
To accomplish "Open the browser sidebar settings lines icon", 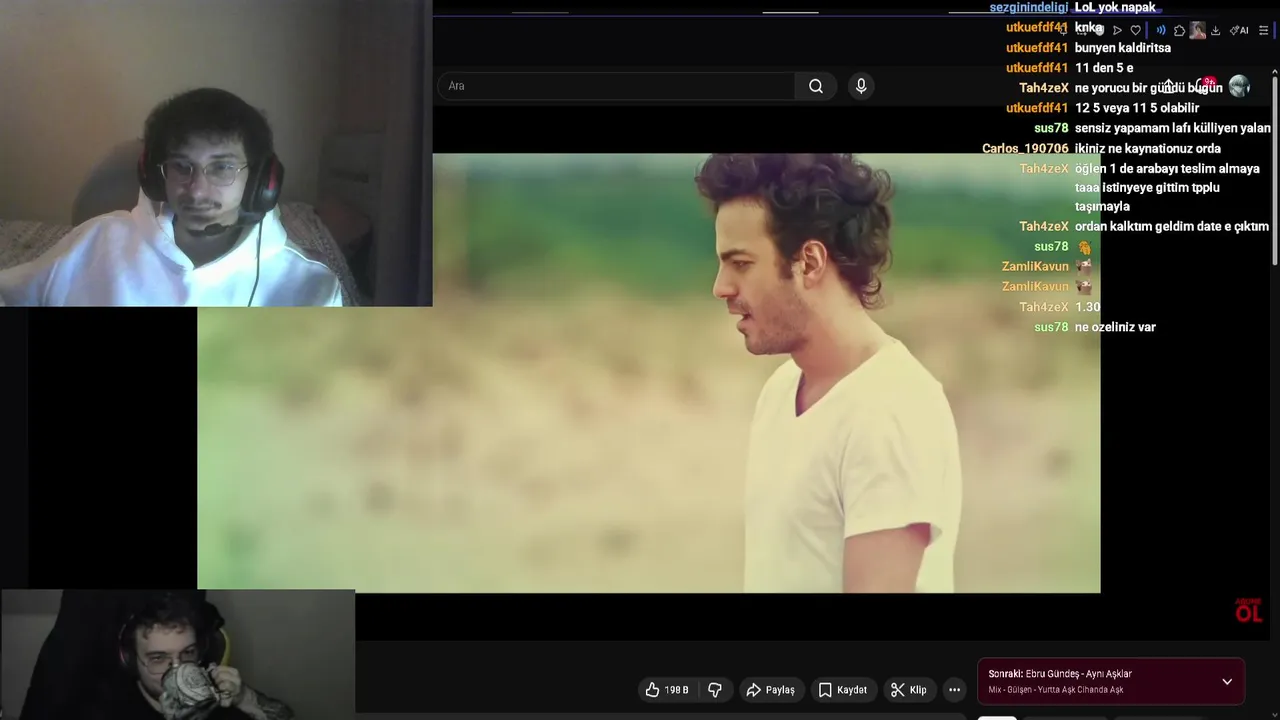I will [1264, 30].
